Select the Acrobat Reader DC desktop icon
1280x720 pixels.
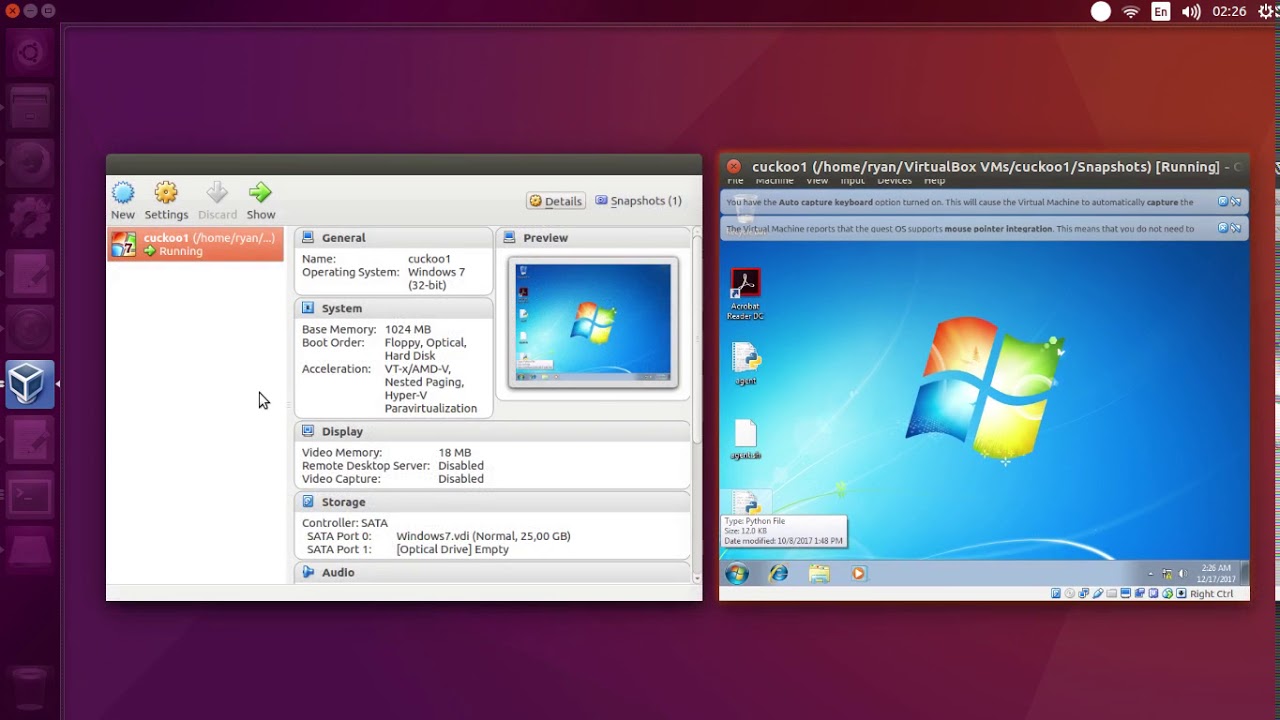point(745,294)
